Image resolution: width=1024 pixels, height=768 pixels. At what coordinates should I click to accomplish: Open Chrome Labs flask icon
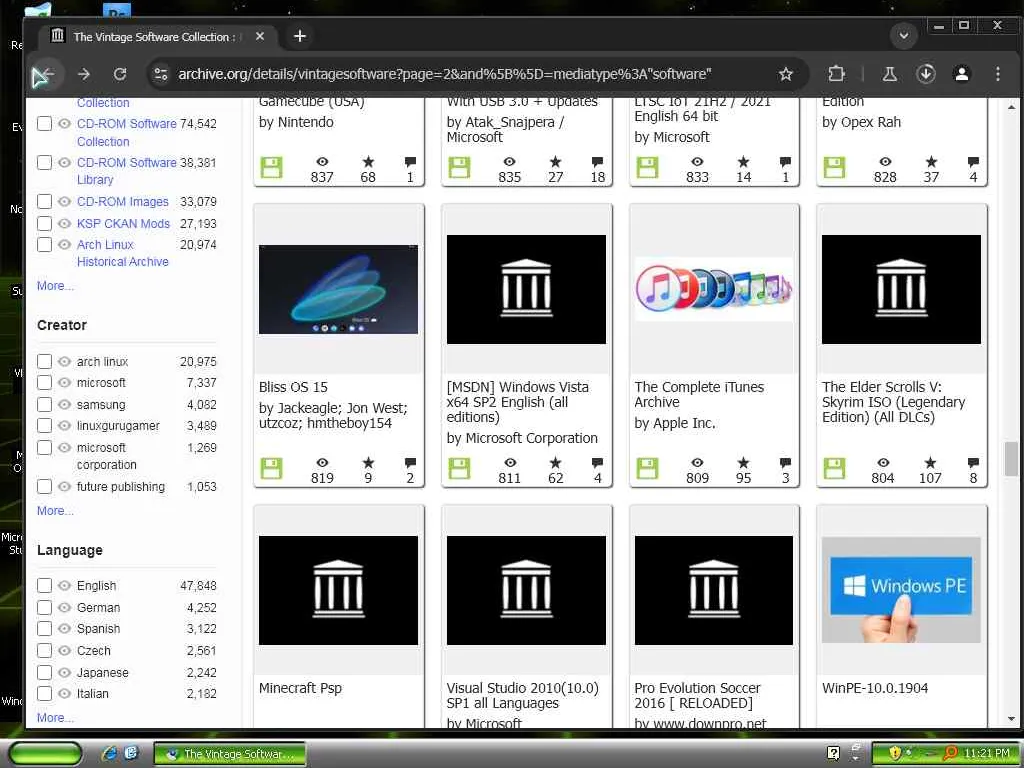click(x=889, y=74)
